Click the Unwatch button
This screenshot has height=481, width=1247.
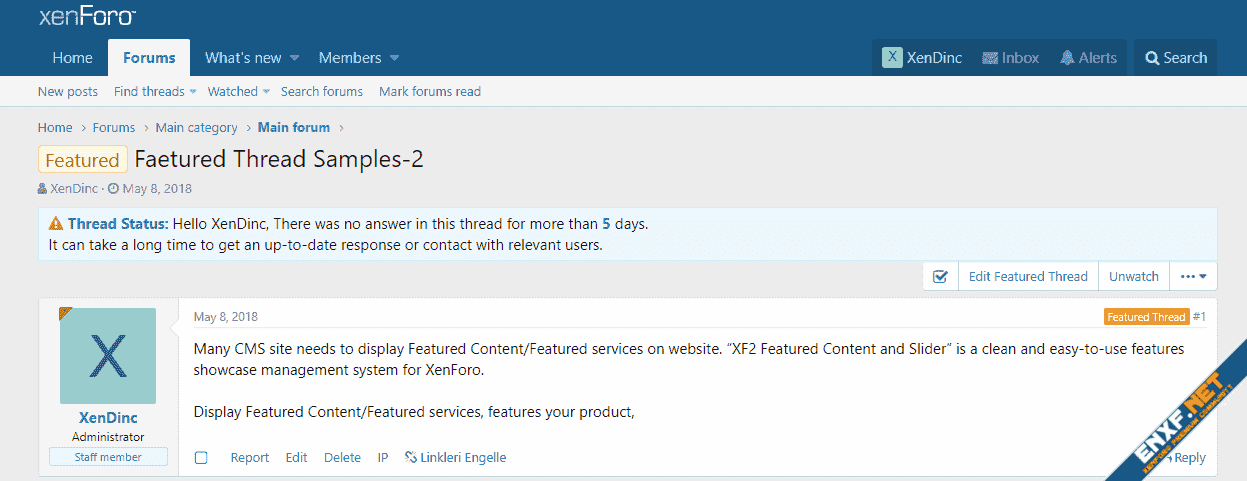(x=1133, y=277)
